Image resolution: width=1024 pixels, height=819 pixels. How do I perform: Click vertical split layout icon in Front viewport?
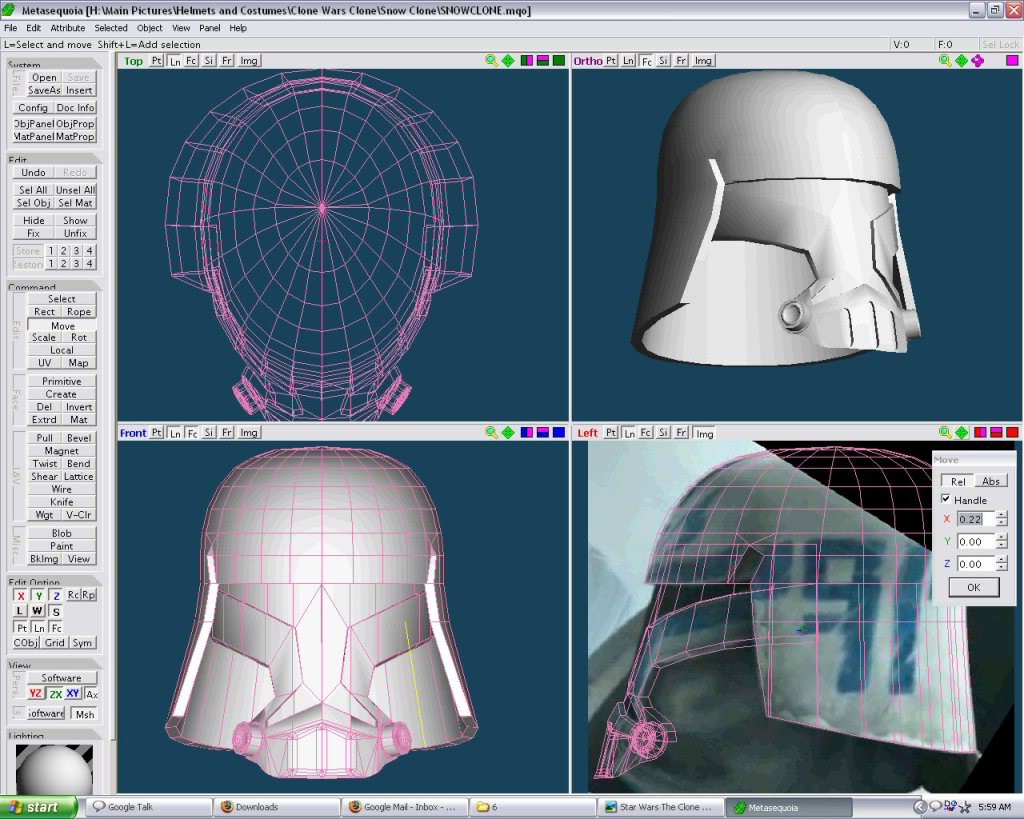click(527, 432)
